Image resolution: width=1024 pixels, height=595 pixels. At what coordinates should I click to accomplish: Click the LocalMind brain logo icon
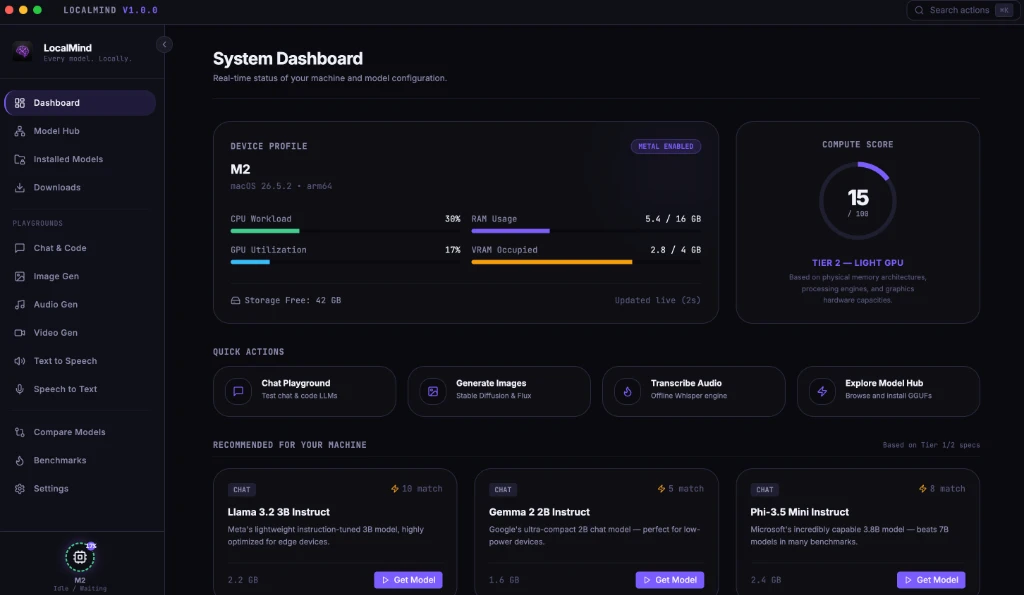(x=22, y=51)
